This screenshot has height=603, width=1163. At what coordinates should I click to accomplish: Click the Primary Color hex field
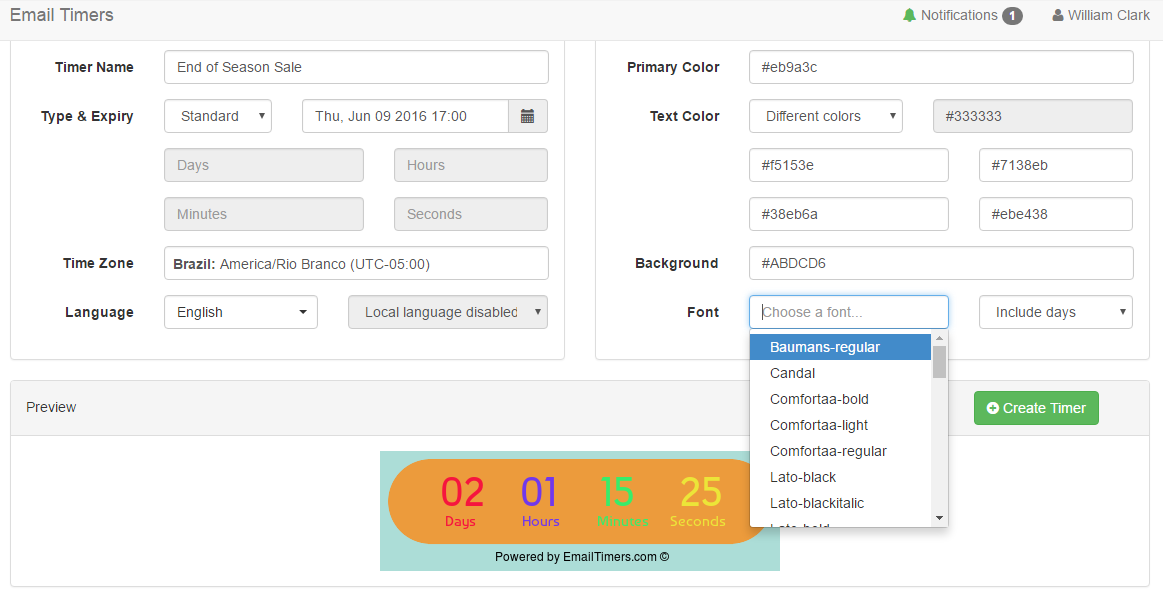pyautogui.click(x=940, y=67)
